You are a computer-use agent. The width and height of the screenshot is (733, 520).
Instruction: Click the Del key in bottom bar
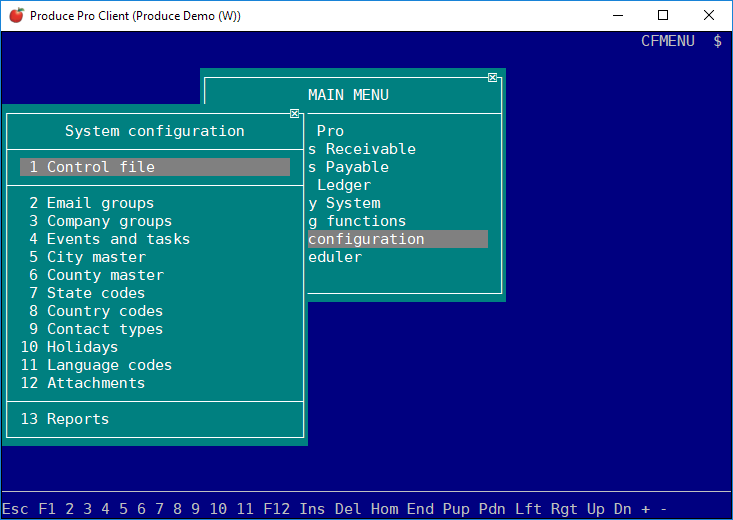point(348,509)
